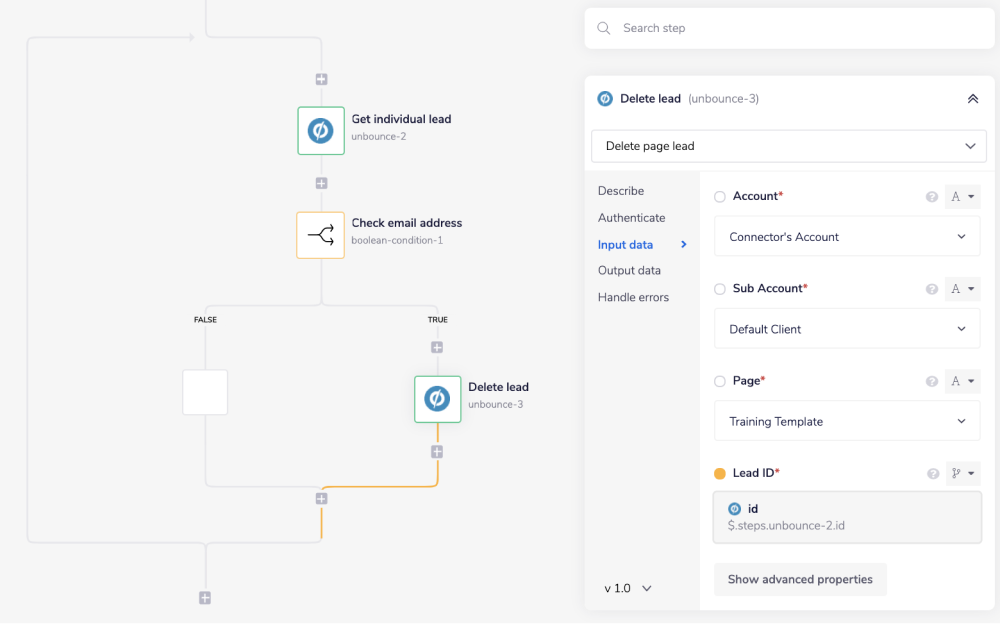Click help icon next to Sub Account
The image size is (1000, 624).
(x=932, y=289)
